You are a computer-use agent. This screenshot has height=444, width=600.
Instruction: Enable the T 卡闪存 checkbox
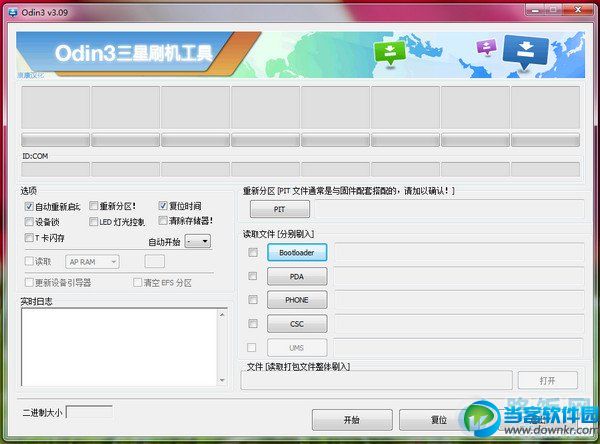tap(29, 238)
